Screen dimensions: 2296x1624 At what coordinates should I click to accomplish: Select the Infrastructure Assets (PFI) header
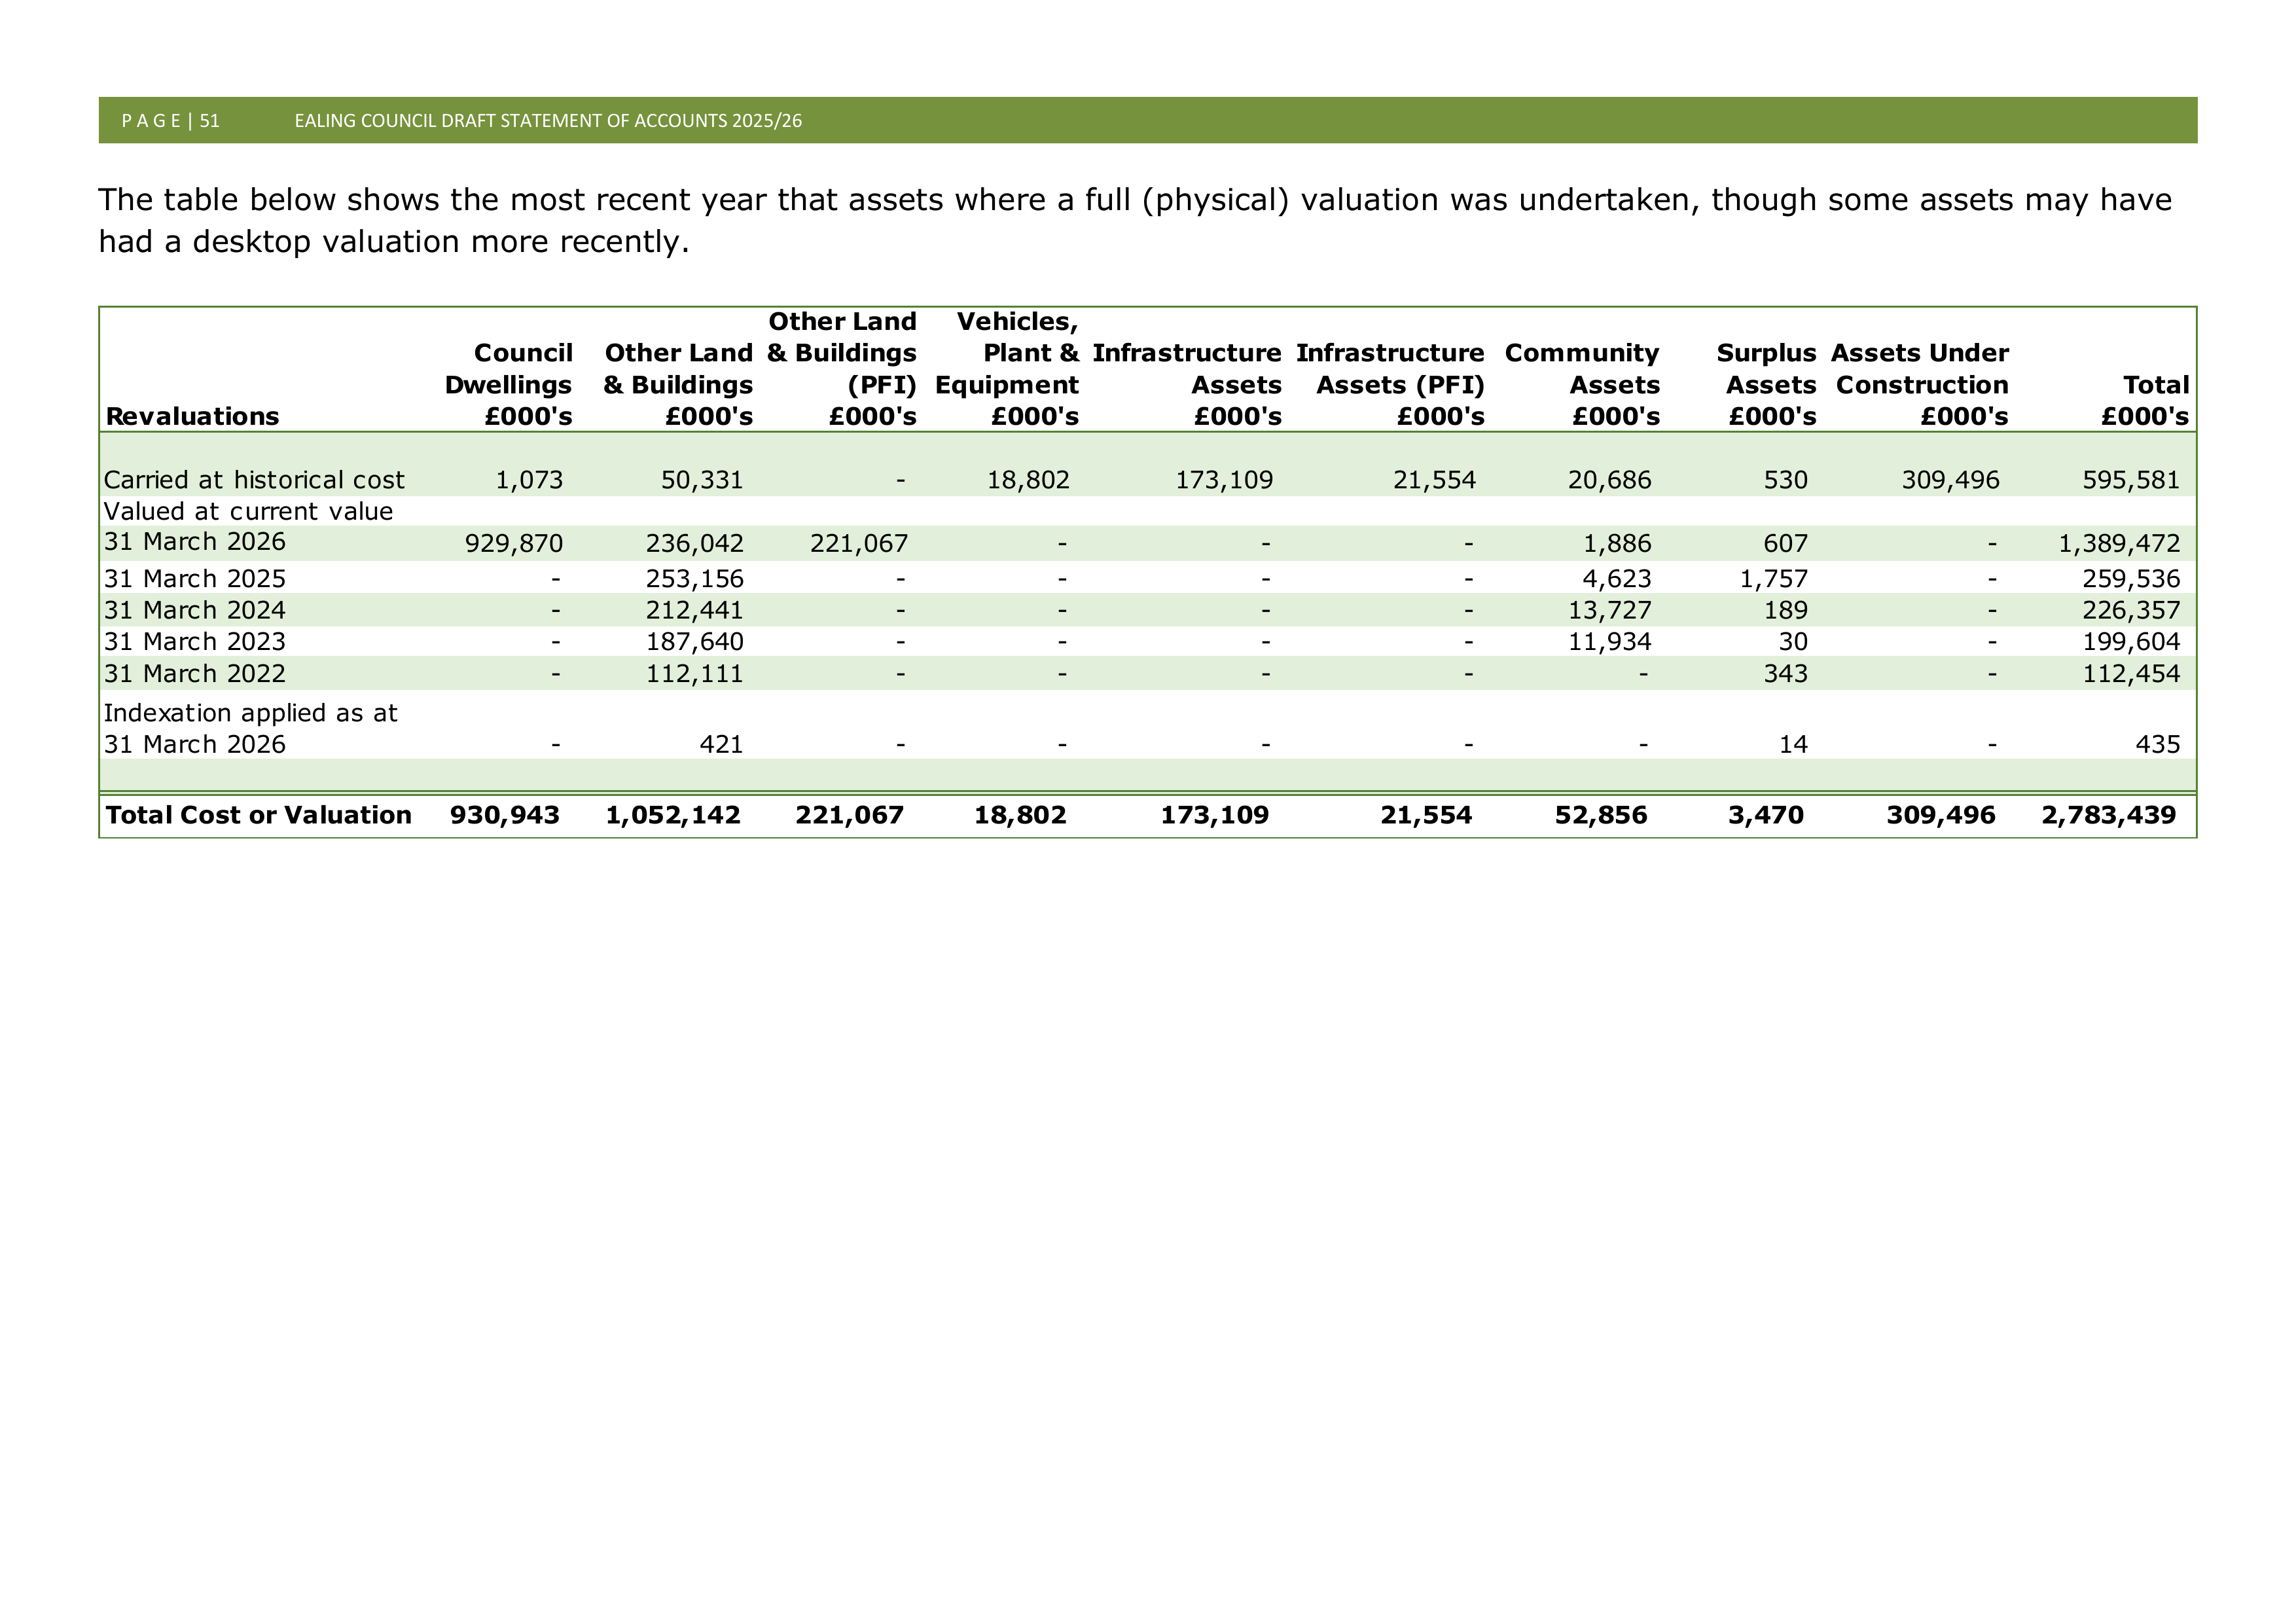point(1390,385)
